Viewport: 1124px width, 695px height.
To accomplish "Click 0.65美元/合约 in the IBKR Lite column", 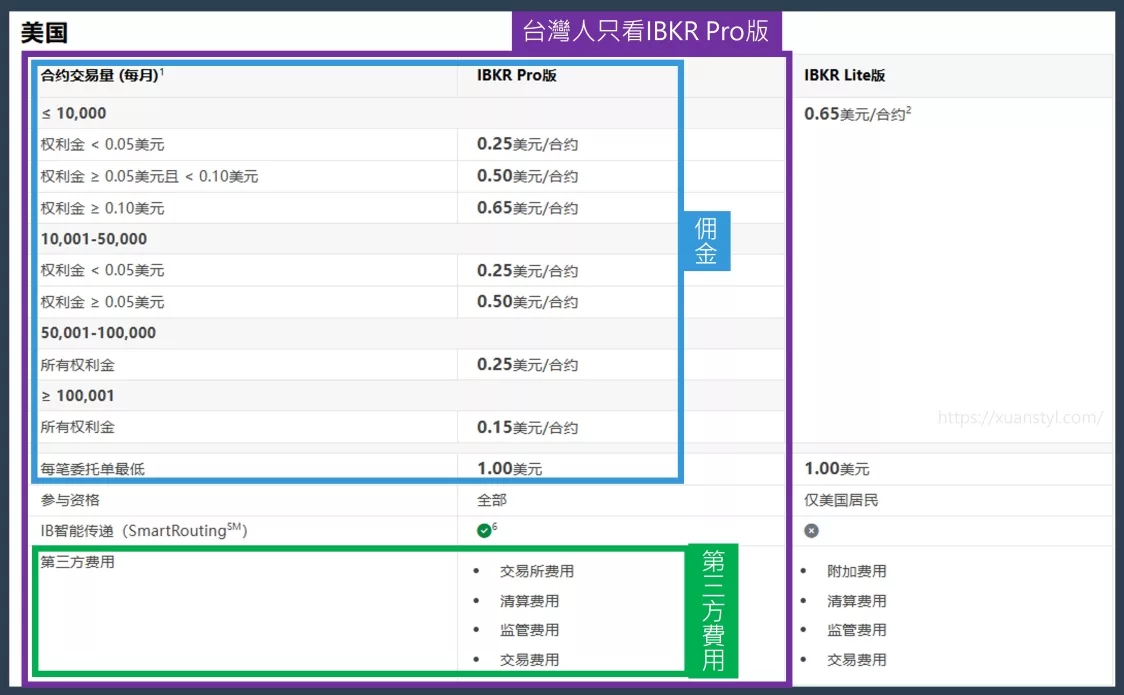I will point(854,114).
